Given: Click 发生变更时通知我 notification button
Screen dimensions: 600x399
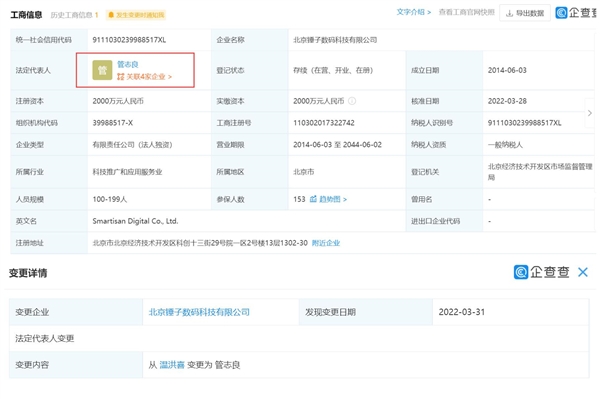Looking at the screenshot, I should tap(136, 15).
